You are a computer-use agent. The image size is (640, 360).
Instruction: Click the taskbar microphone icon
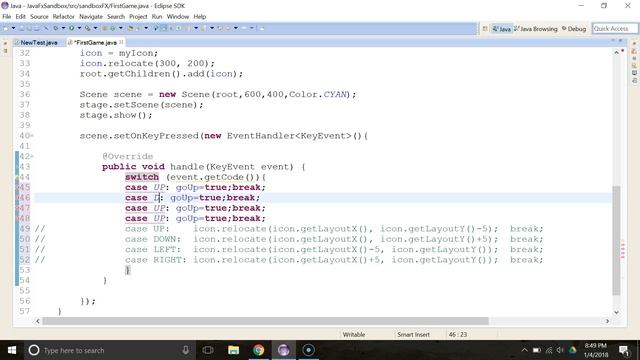(x=186, y=350)
